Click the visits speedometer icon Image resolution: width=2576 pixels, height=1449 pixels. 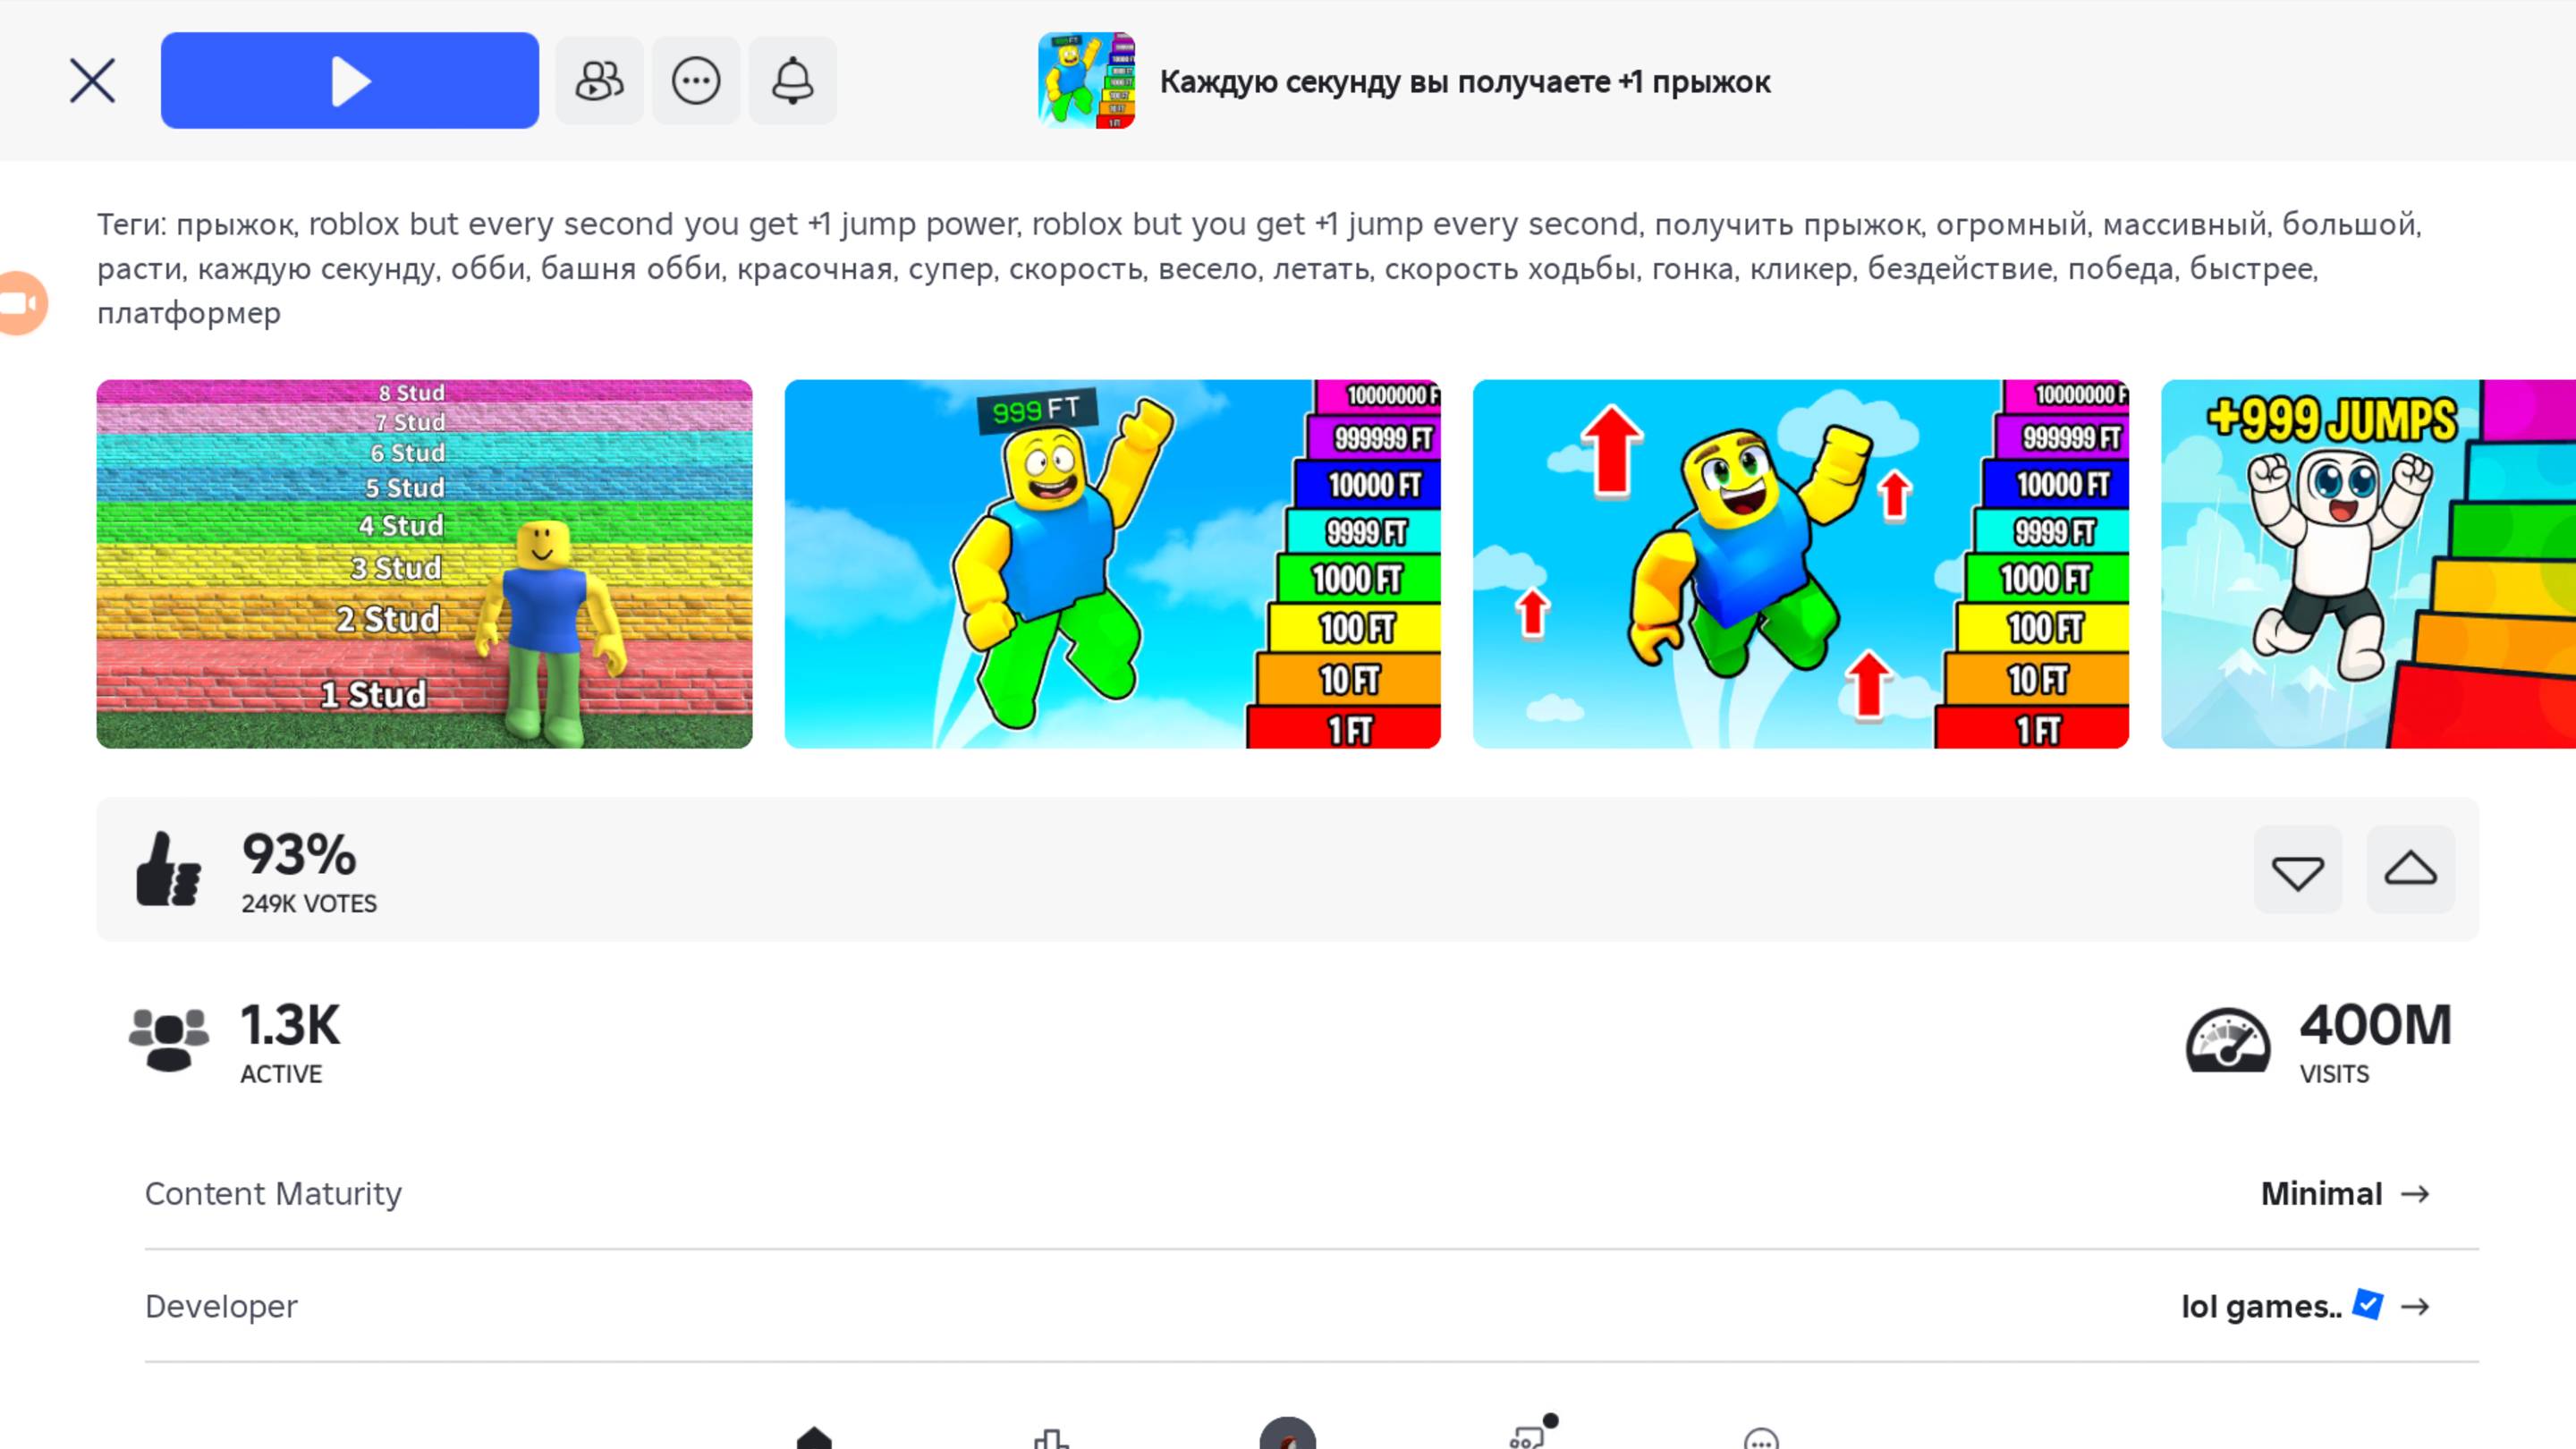2227,1041
